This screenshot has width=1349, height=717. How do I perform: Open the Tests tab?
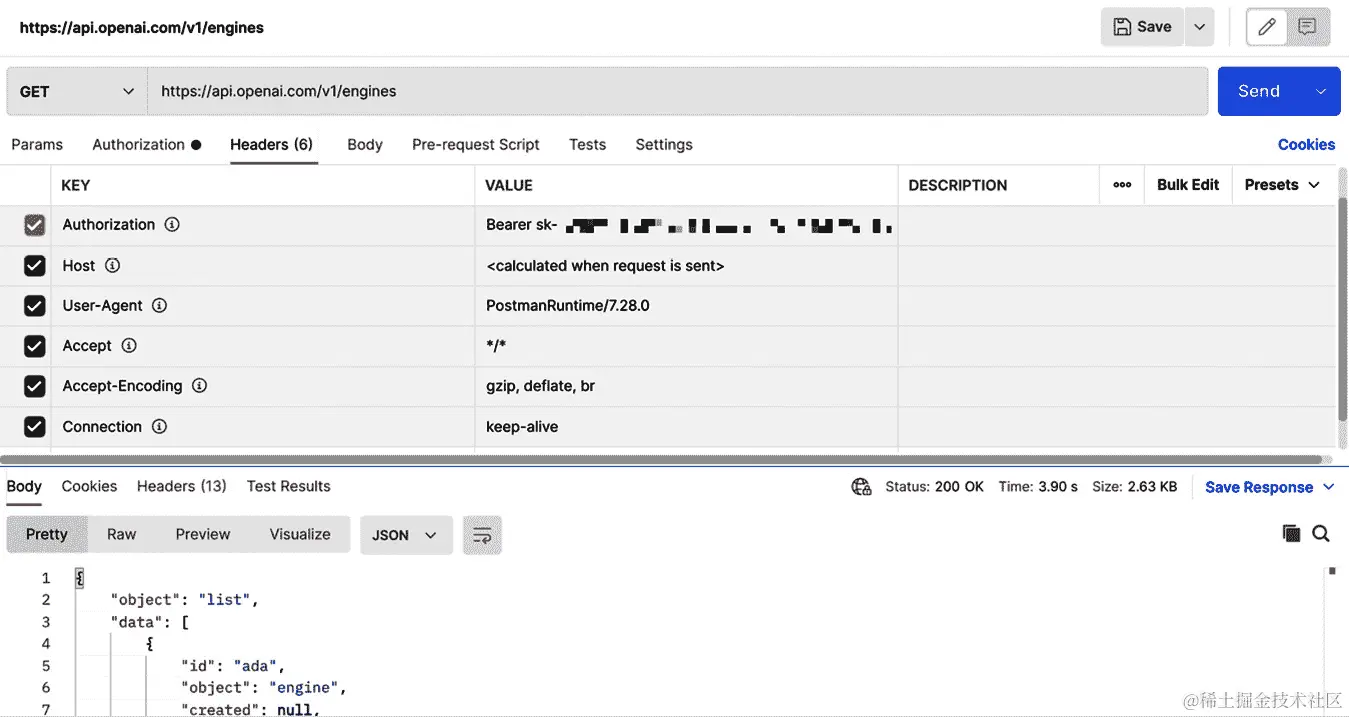tap(587, 144)
